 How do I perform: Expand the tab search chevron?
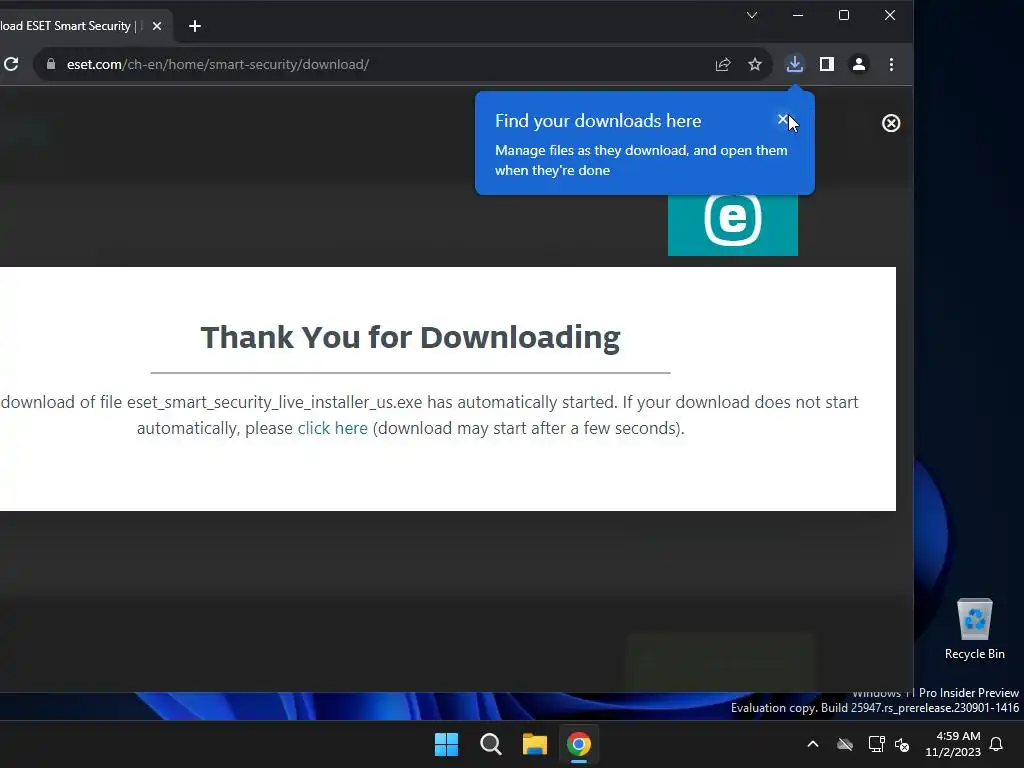coord(752,15)
